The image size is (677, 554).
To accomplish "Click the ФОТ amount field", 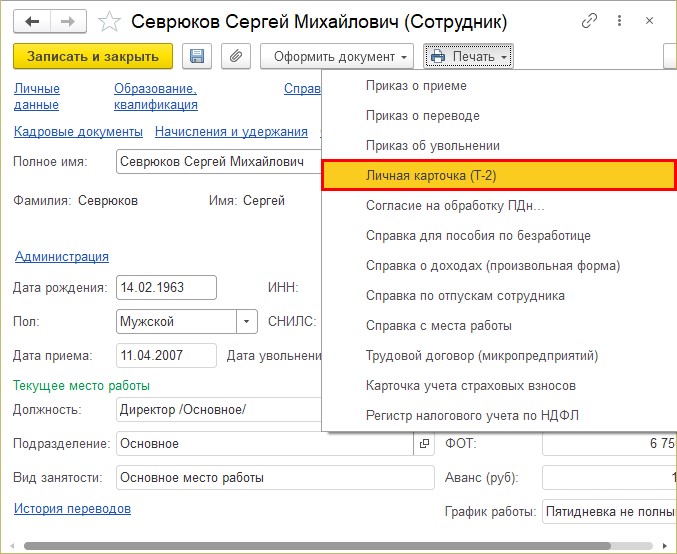I will point(609,443).
